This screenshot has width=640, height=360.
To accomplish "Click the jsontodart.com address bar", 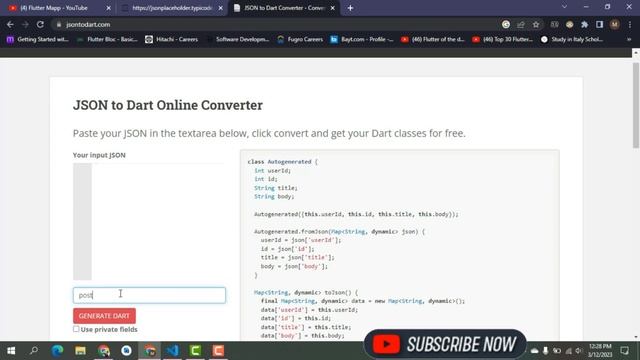I will (278, 24).
